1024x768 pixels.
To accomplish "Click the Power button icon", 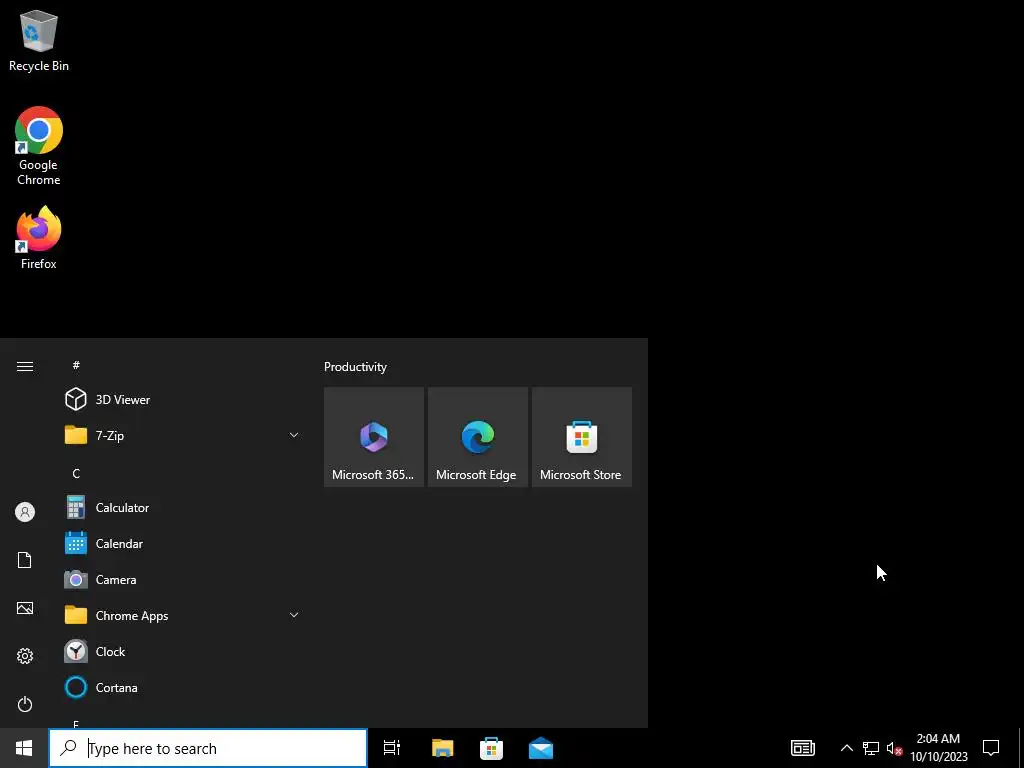I will click(x=25, y=704).
